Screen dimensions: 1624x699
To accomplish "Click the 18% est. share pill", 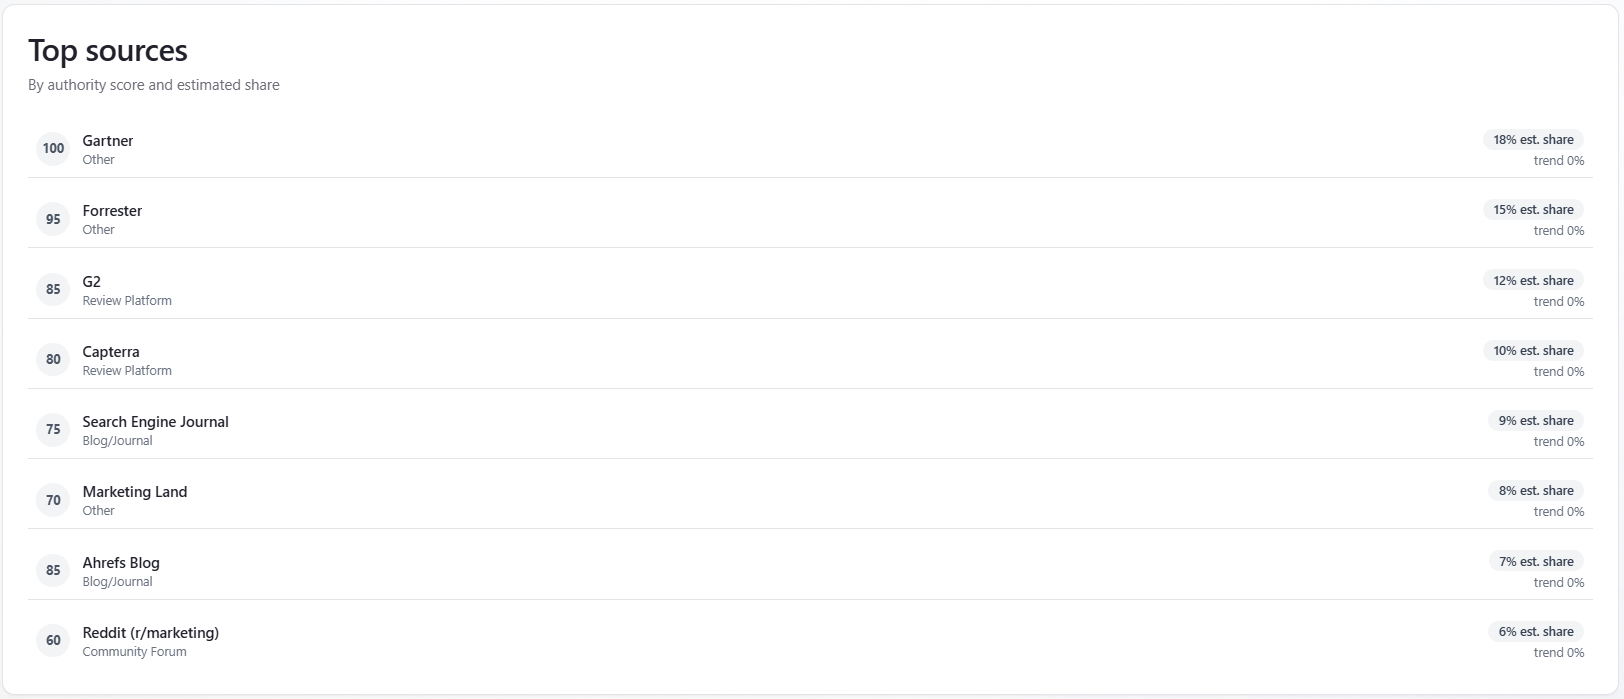I will coord(1533,140).
